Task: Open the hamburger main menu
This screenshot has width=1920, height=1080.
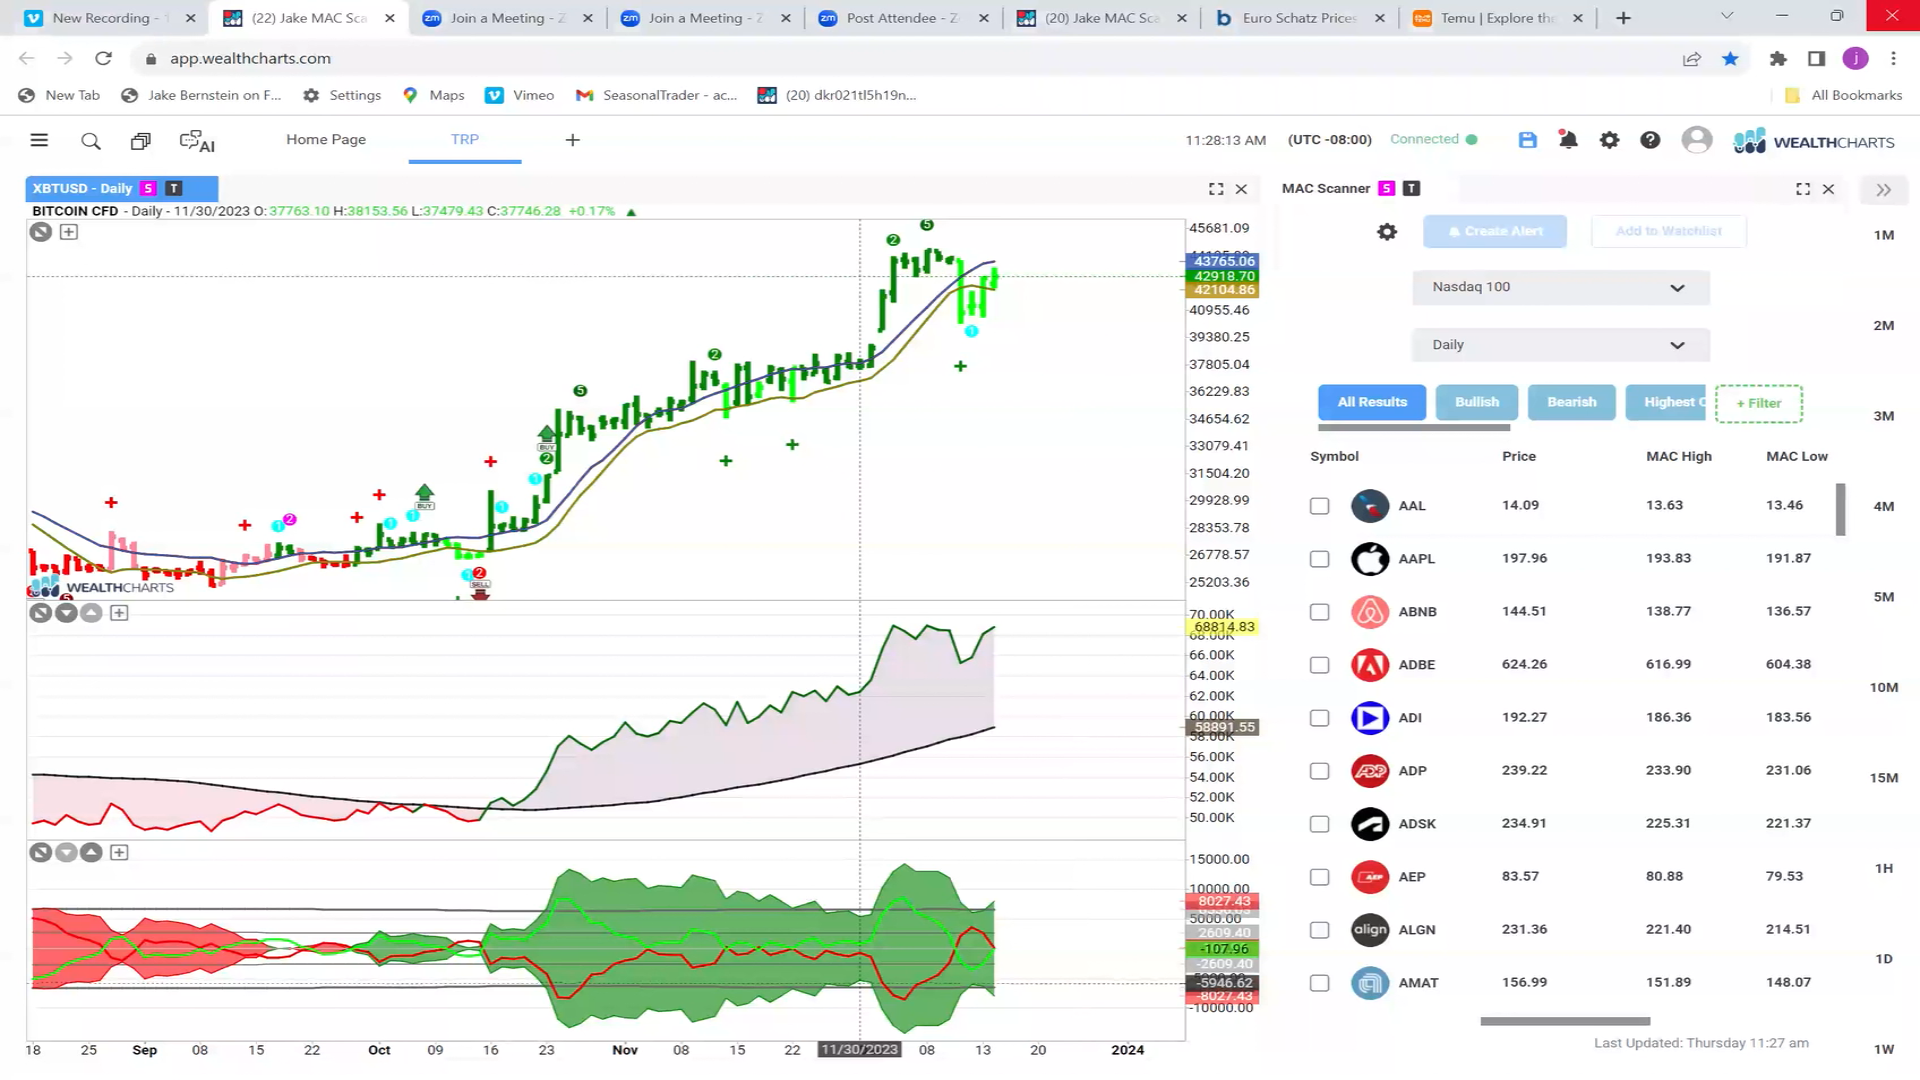Action: click(39, 140)
